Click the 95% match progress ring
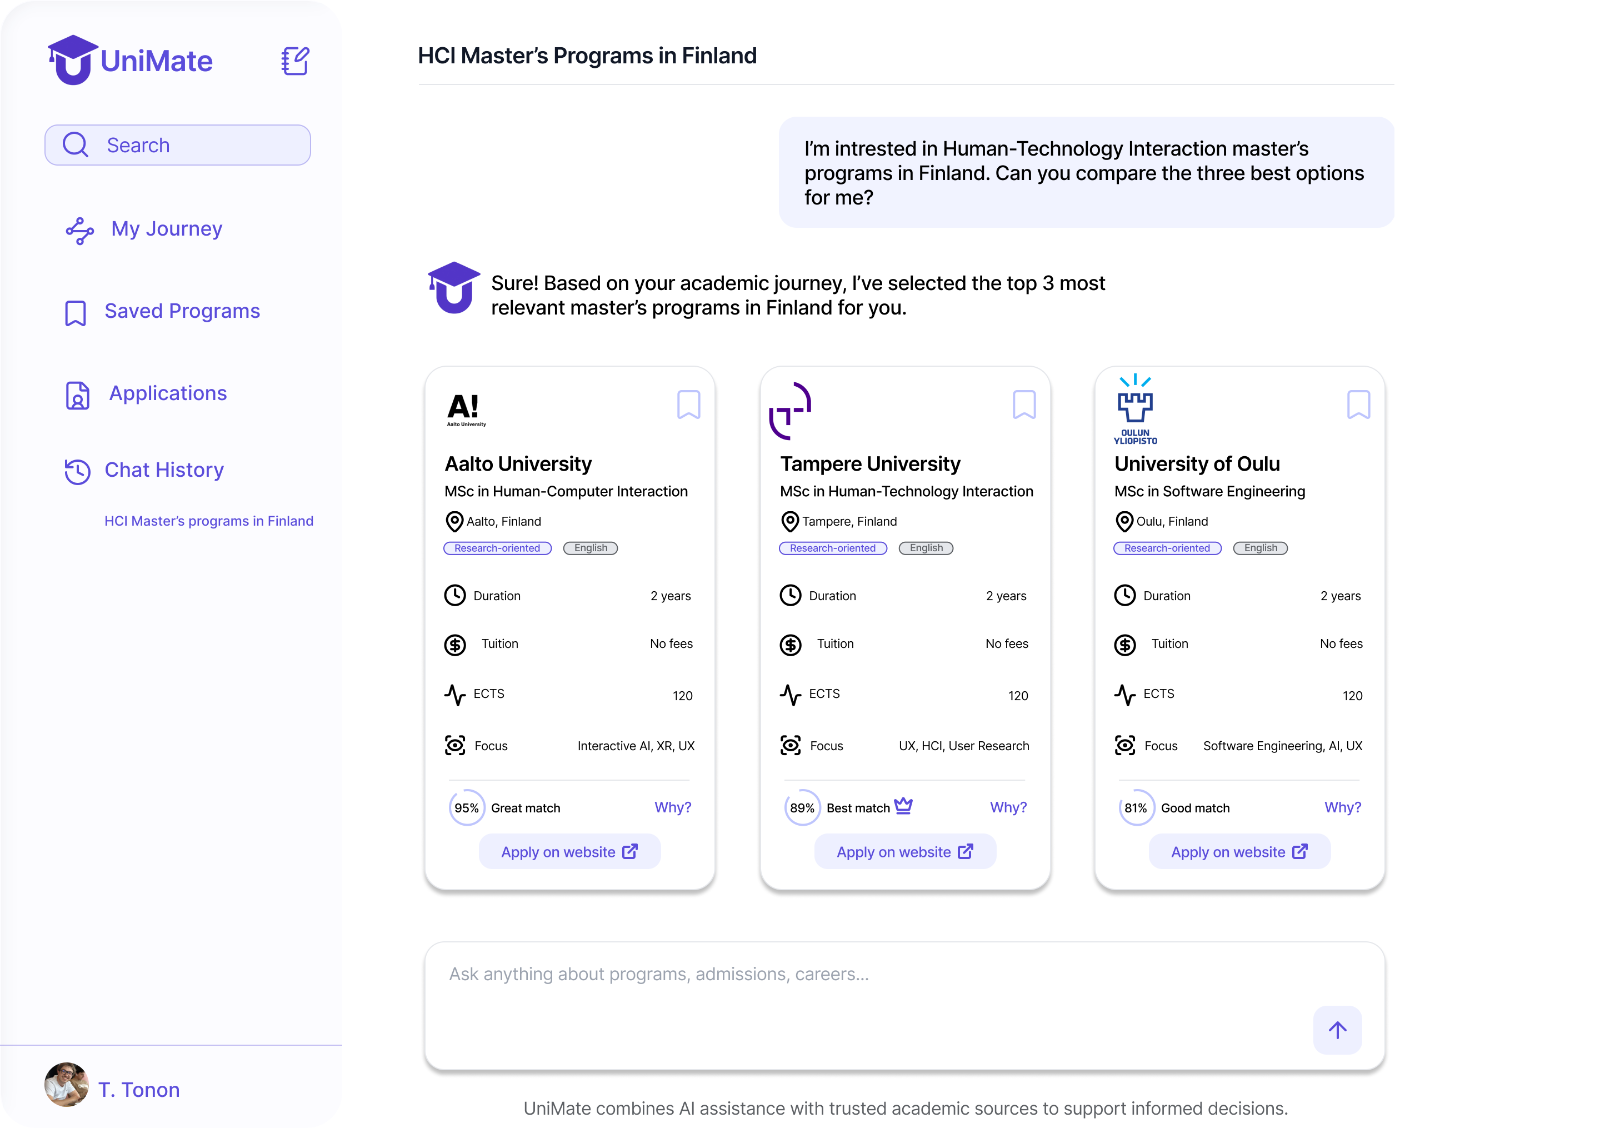This screenshot has width=1600, height=1138. tap(467, 808)
